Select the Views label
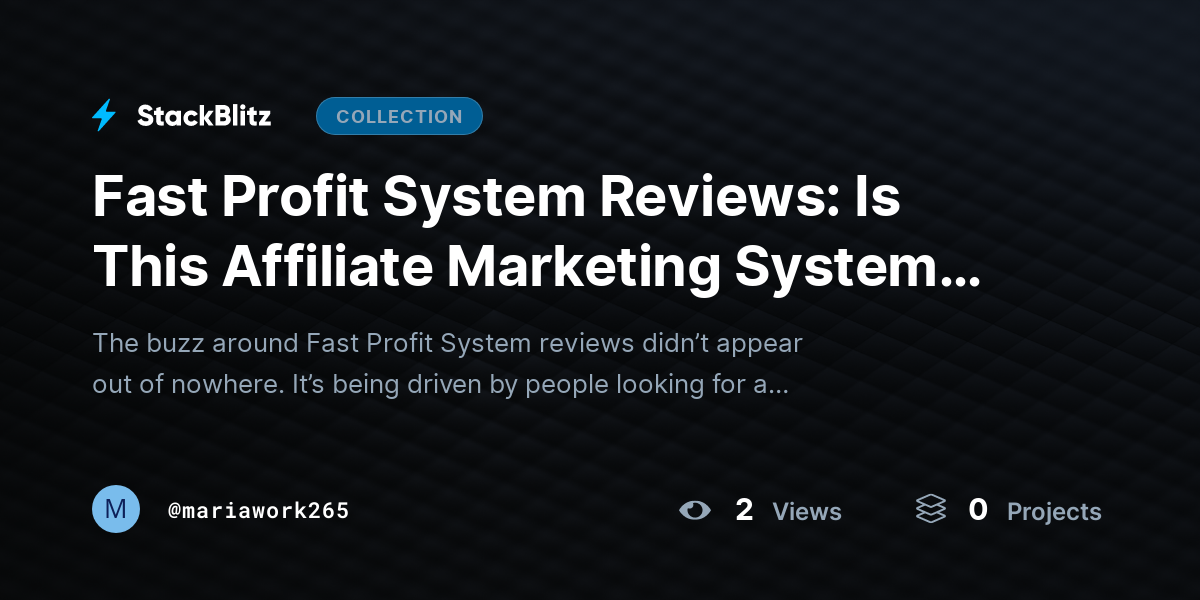1200x600 pixels. [807, 512]
